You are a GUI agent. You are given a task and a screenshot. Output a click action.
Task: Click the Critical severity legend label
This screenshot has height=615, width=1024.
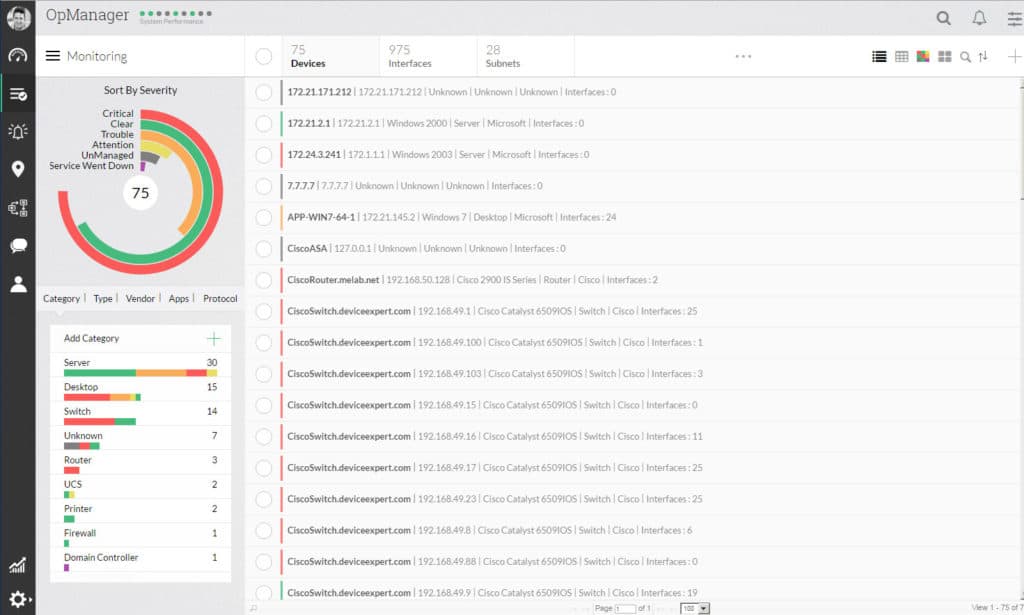pos(118,114)
